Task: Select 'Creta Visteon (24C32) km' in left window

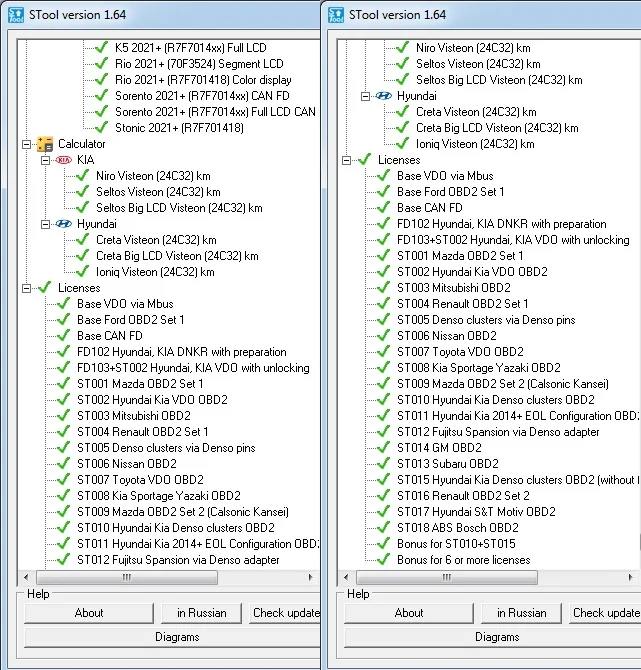Action: 156,240
